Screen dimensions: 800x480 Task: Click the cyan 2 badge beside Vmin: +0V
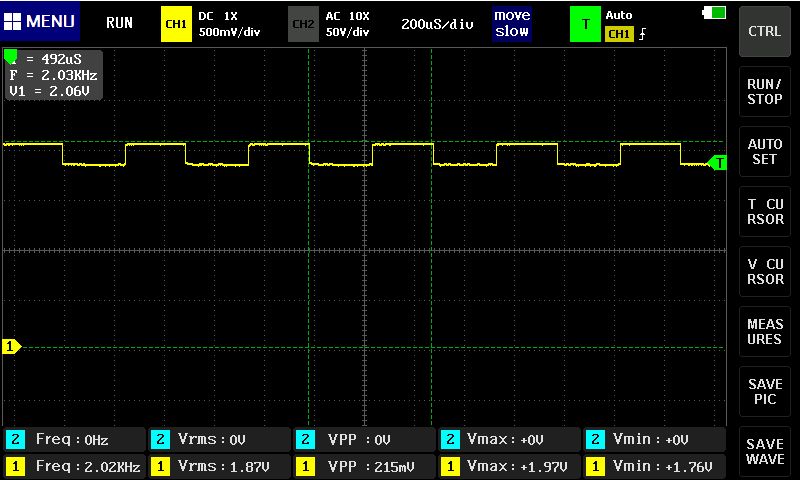pos(595,440)
